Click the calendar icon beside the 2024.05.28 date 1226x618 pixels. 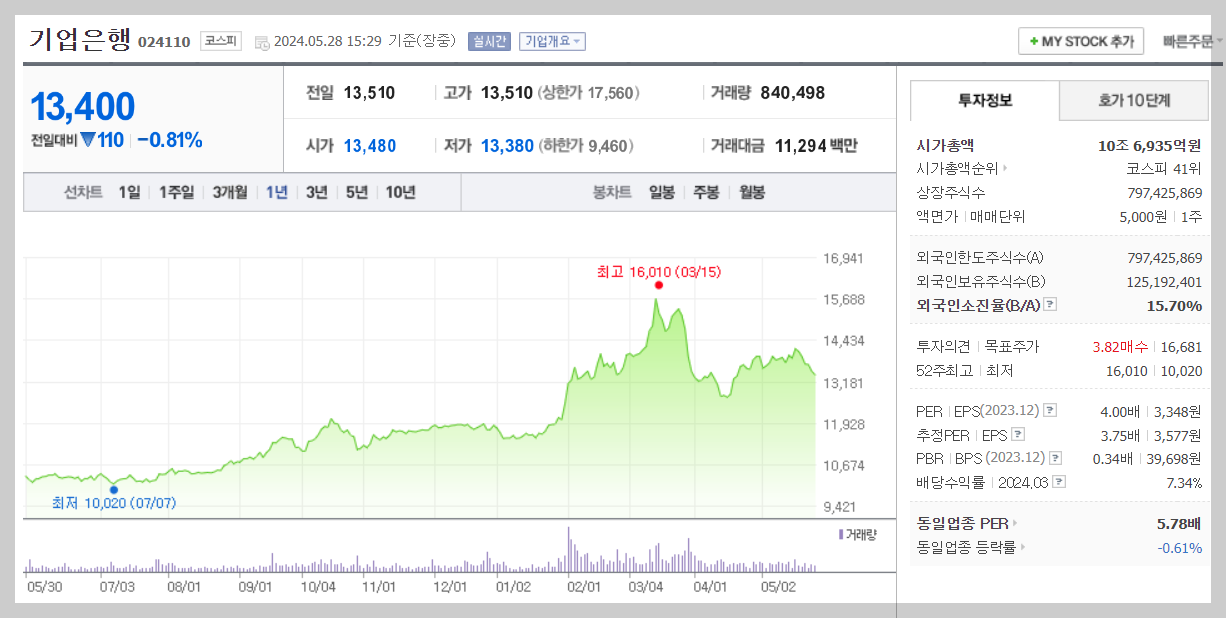[x=262, y=42]
